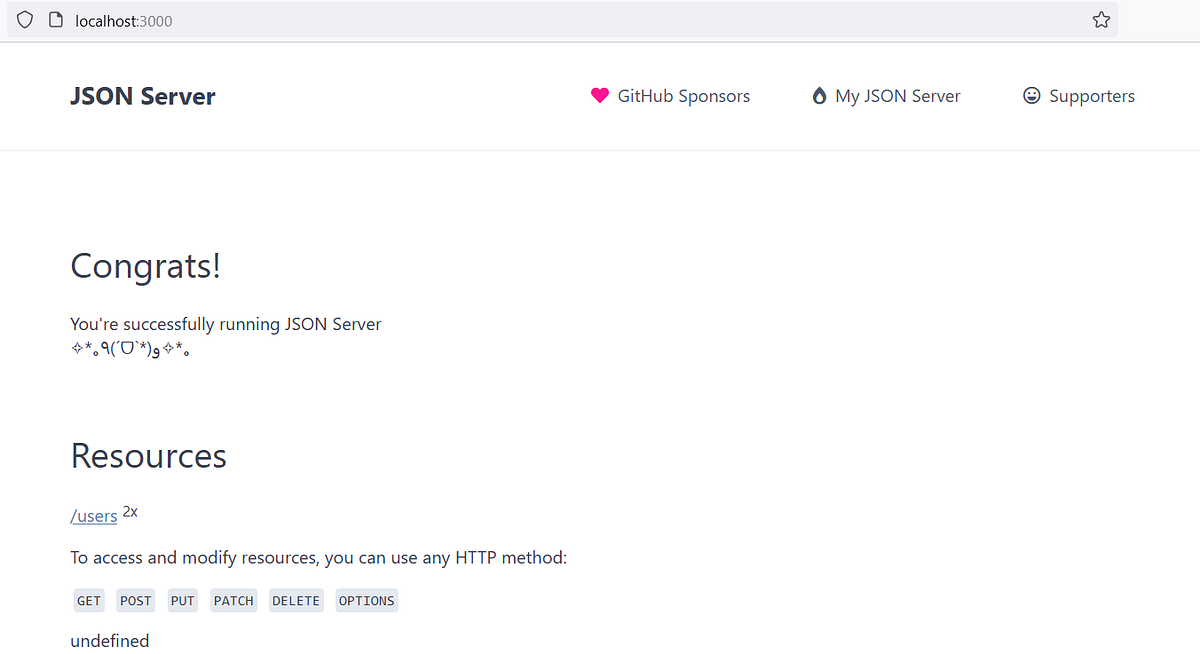Screen dimensions: 1200x654
Task: Open the JSON Server home title
Action: coord(143,96)
